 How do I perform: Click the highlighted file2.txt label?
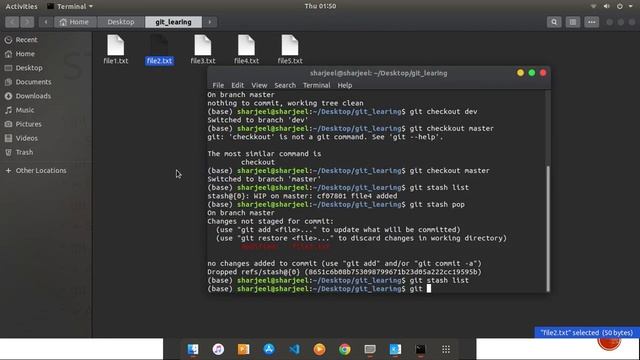[159, 61]
